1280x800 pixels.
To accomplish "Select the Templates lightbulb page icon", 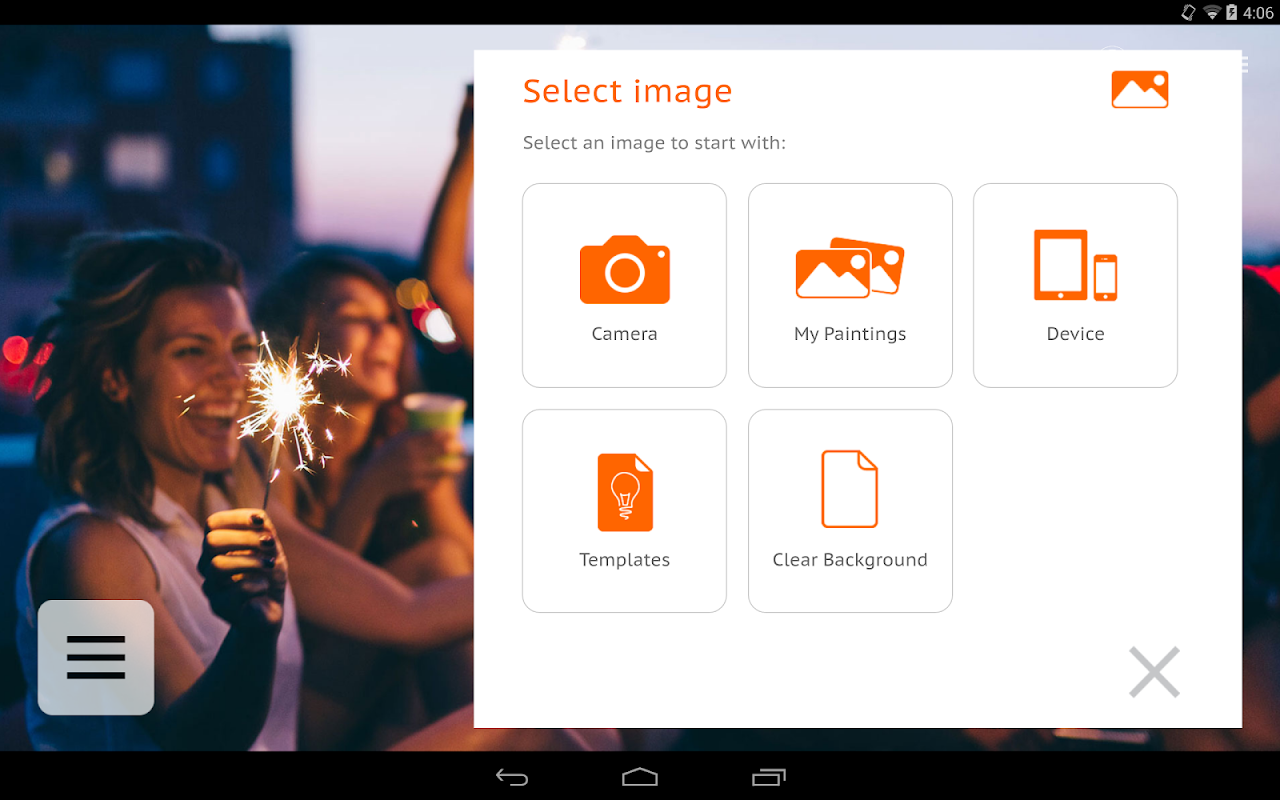I will coord(625,492).
